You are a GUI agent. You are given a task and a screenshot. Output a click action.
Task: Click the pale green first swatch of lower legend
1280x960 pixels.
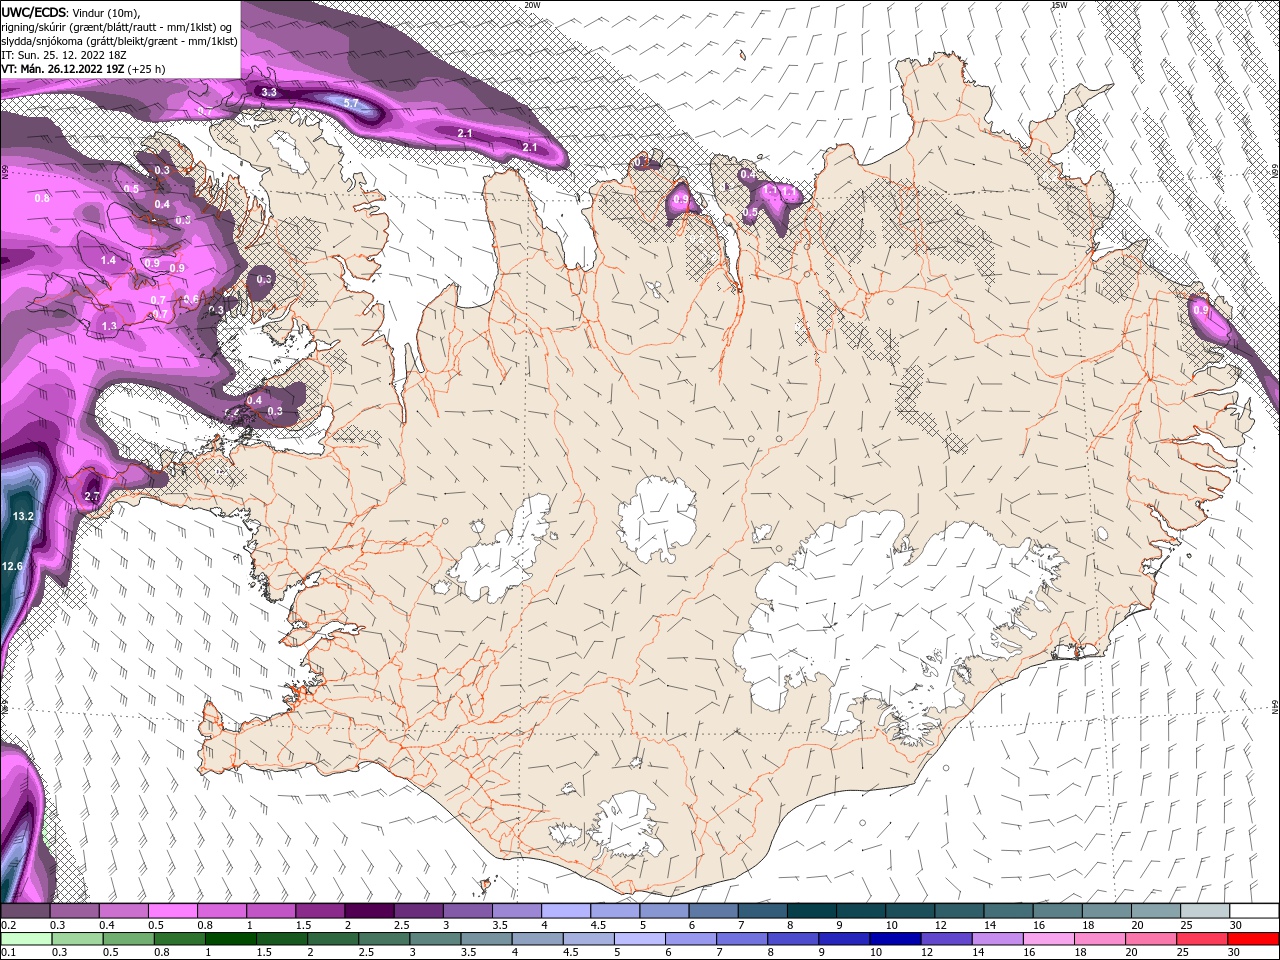coord(26,938)
